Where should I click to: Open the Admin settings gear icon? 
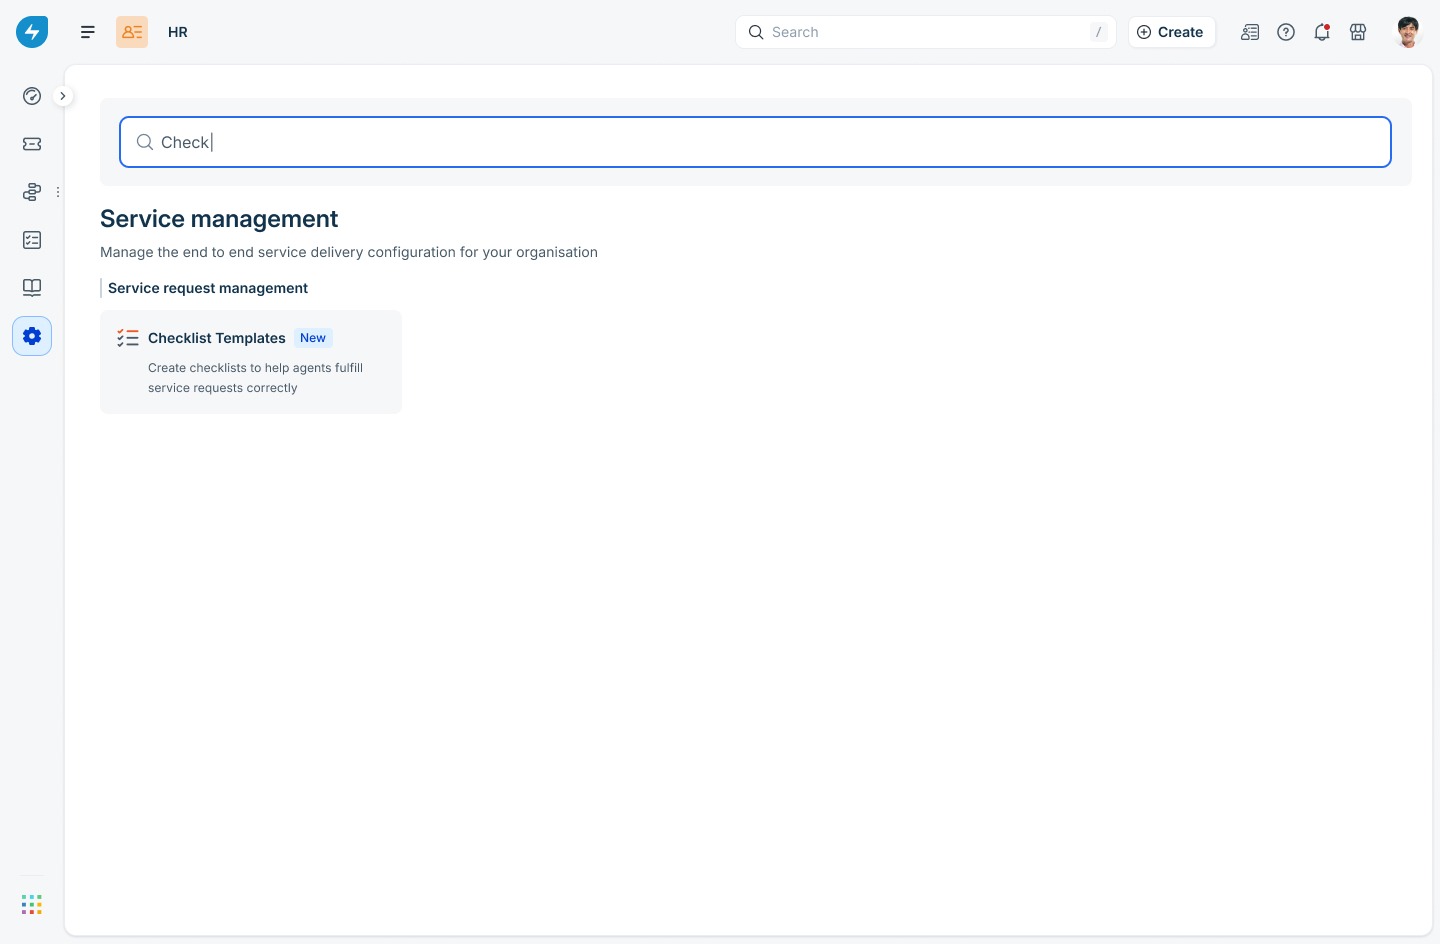(x=32, y=336)
